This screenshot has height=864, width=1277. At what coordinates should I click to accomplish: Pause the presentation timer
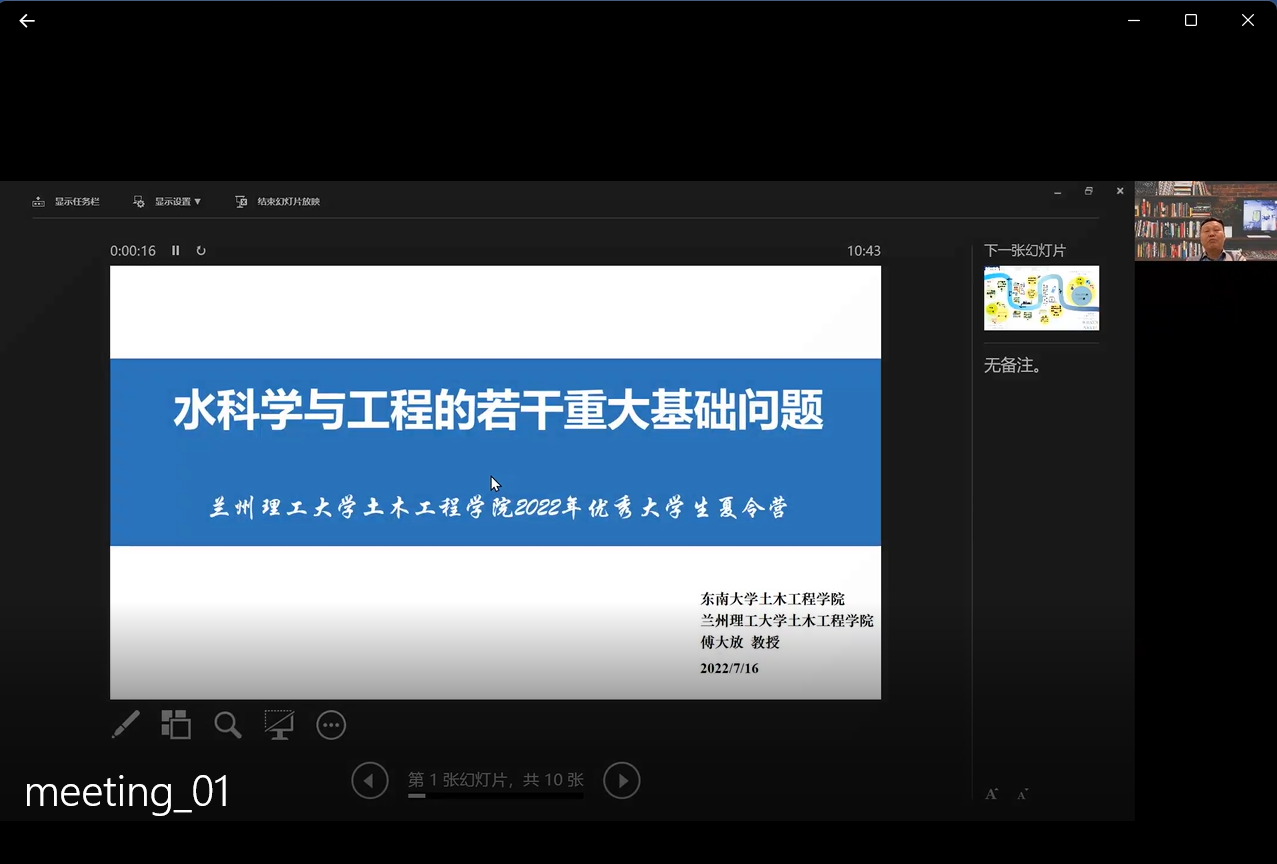[176, 251]
